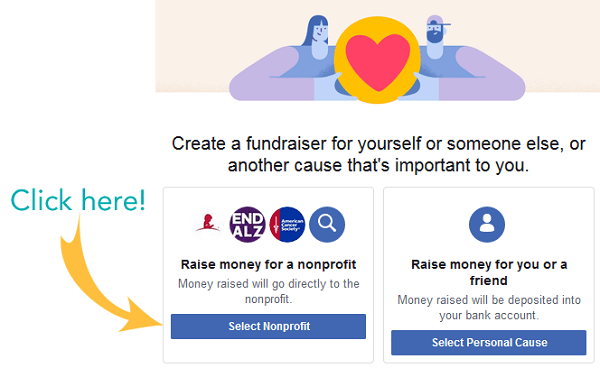Click the Select Nonprofit button
Screen dimensions: 600x368
click(268, 326)
